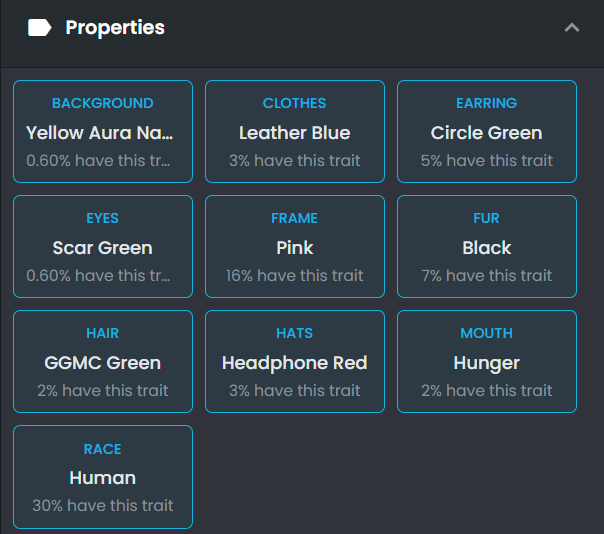Click the 16% have this trait text
This screenshot has width=604, height=534.
[295, 276]
